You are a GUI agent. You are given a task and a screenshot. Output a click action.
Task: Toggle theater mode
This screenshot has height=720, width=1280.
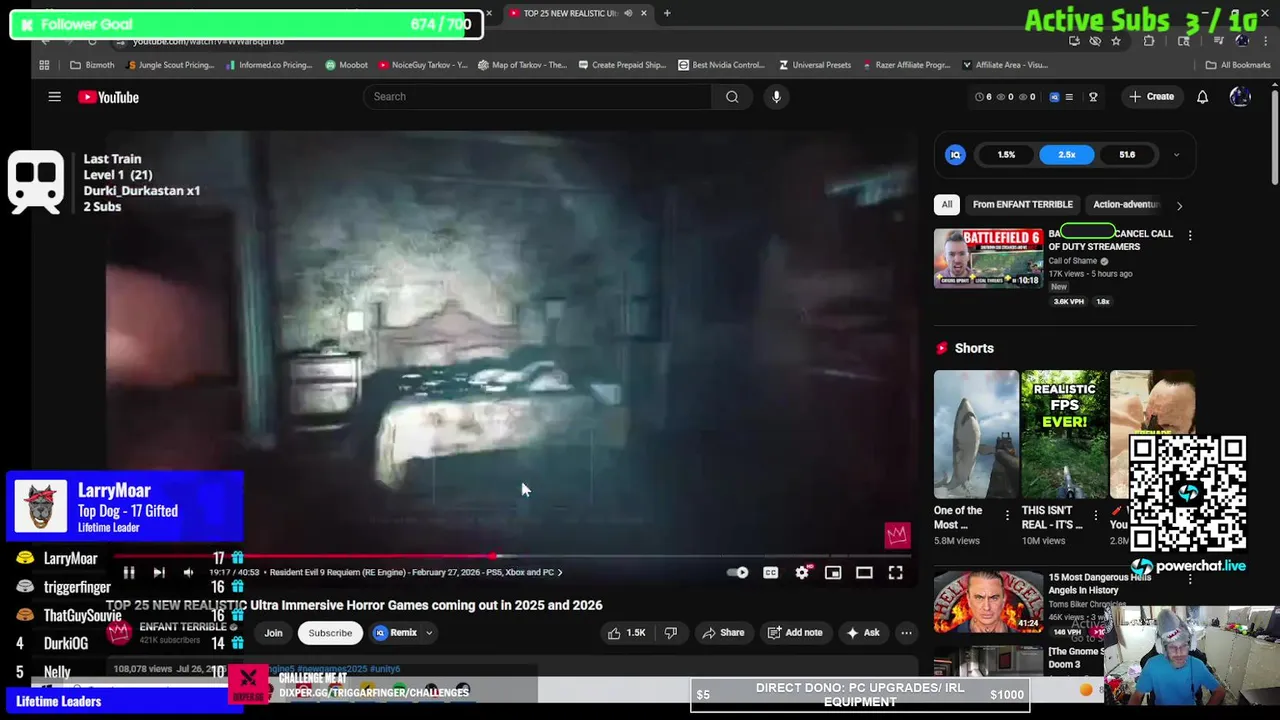864,572
